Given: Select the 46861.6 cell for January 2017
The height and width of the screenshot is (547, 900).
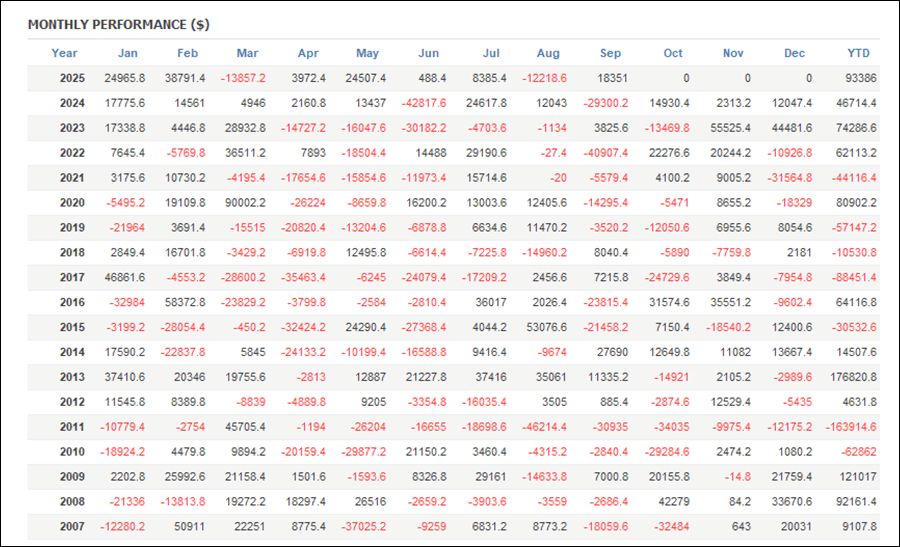Looking at the screenshot, I should coord(123,278).
